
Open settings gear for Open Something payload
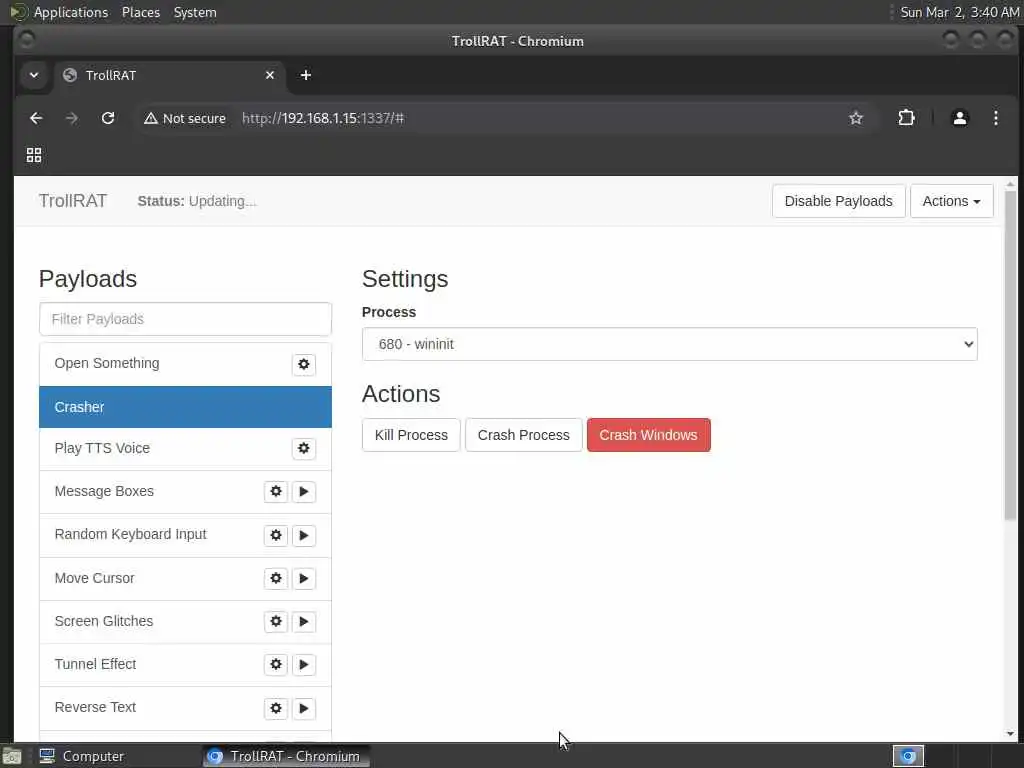[304, 364]
